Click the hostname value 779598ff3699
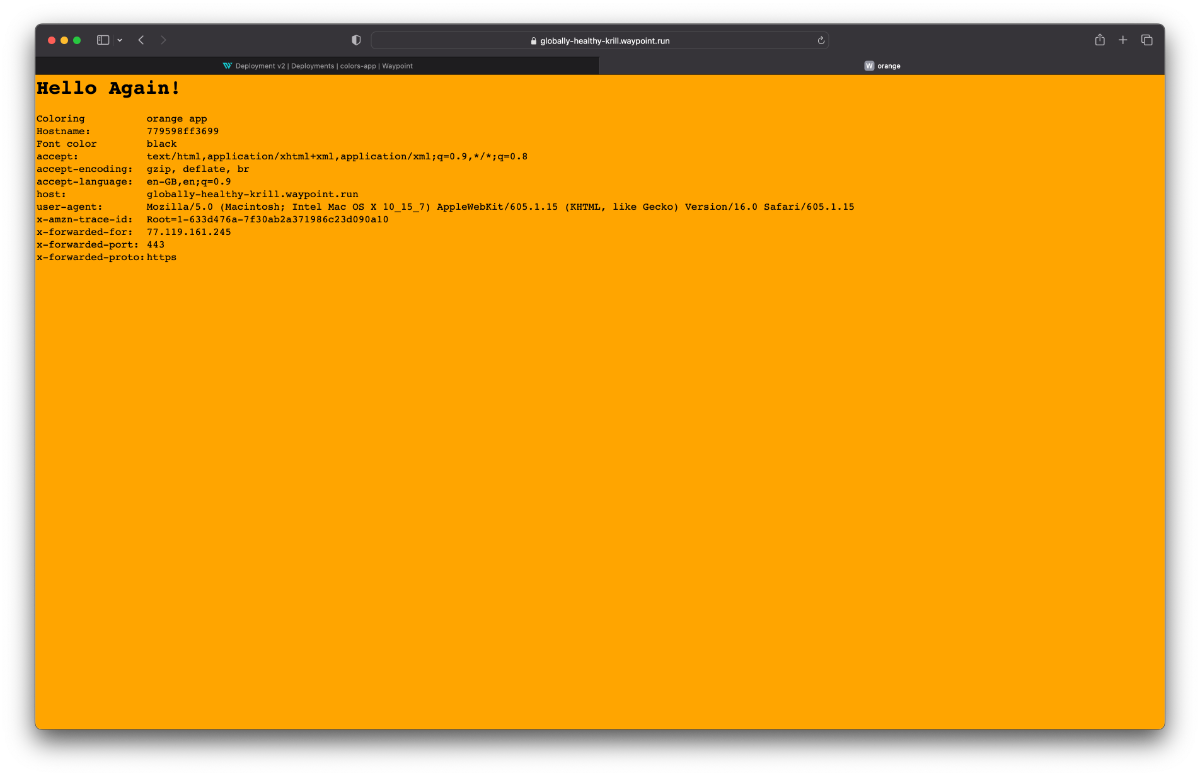 [183, 131]
